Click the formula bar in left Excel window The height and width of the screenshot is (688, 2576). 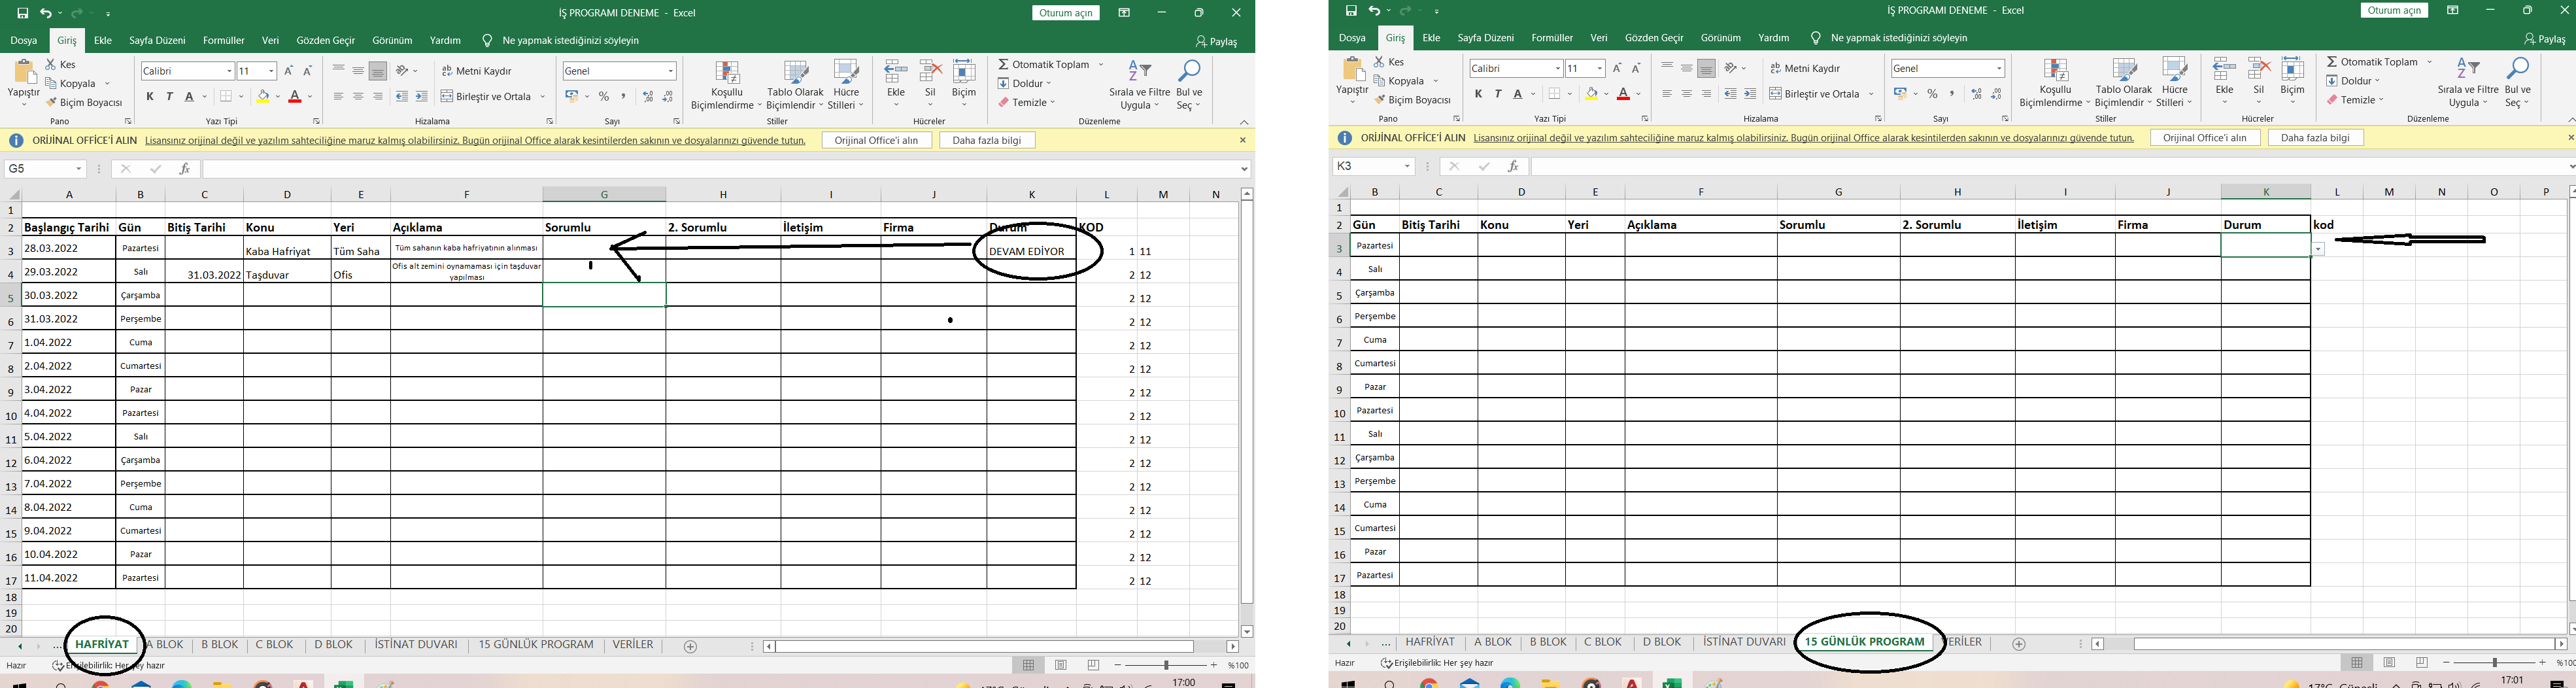pos(720,169)
